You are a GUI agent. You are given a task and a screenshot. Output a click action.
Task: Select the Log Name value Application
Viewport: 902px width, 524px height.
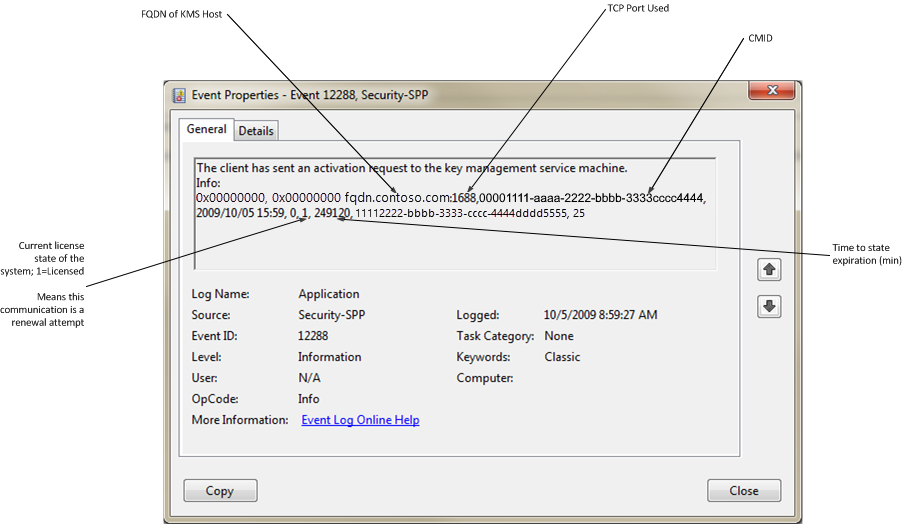pyautogui.click(x=328, y=294)
